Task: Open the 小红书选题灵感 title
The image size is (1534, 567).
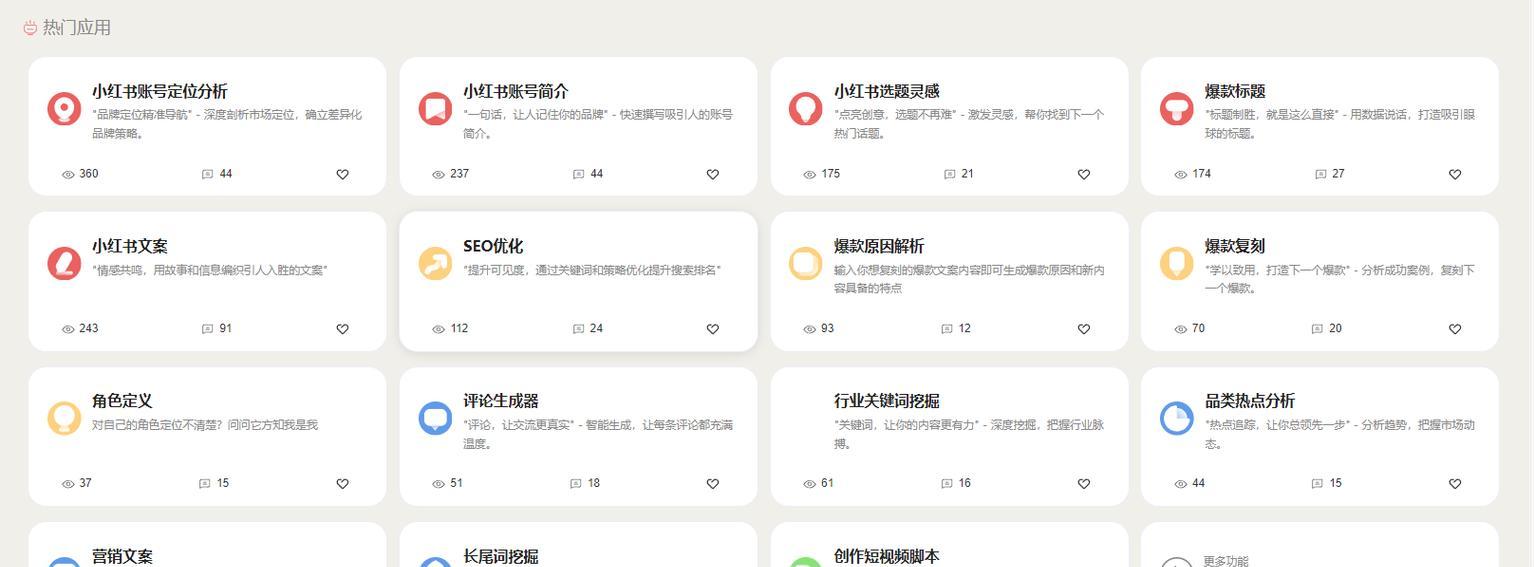Action: click(886, 91)
